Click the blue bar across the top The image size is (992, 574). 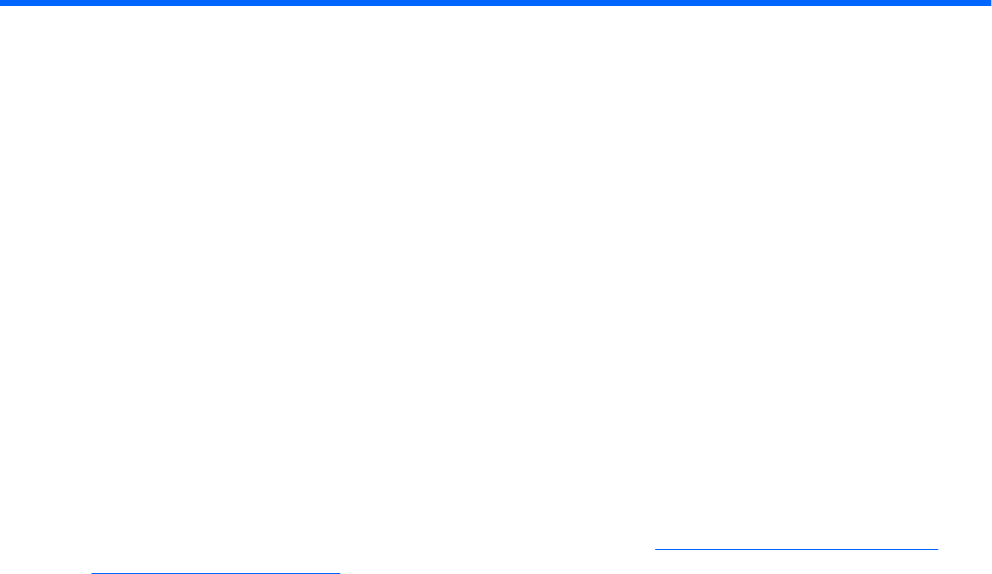496,3
